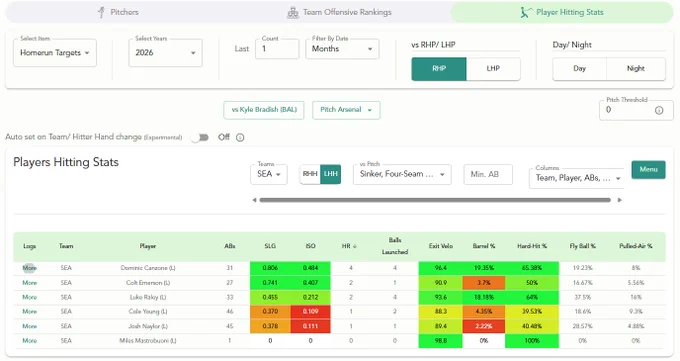
Task: Sort by the Pulled-Air % column header
Action: click(635, 246)
